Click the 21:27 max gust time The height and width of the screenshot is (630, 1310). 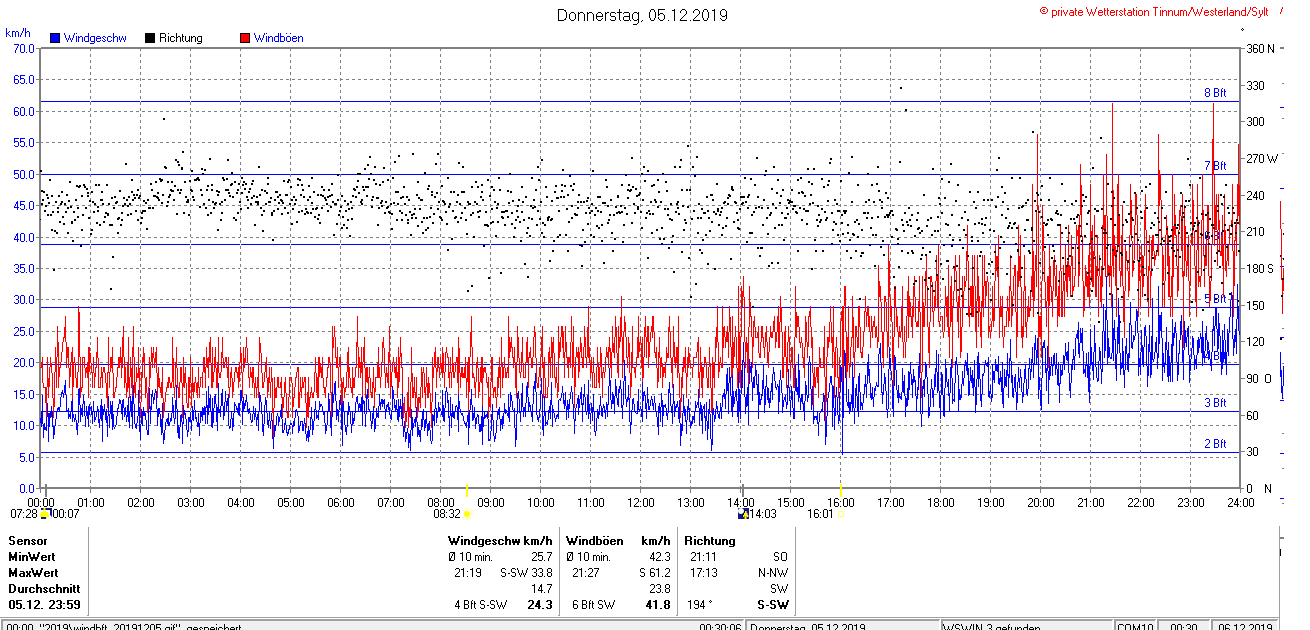tap(586, 573)
